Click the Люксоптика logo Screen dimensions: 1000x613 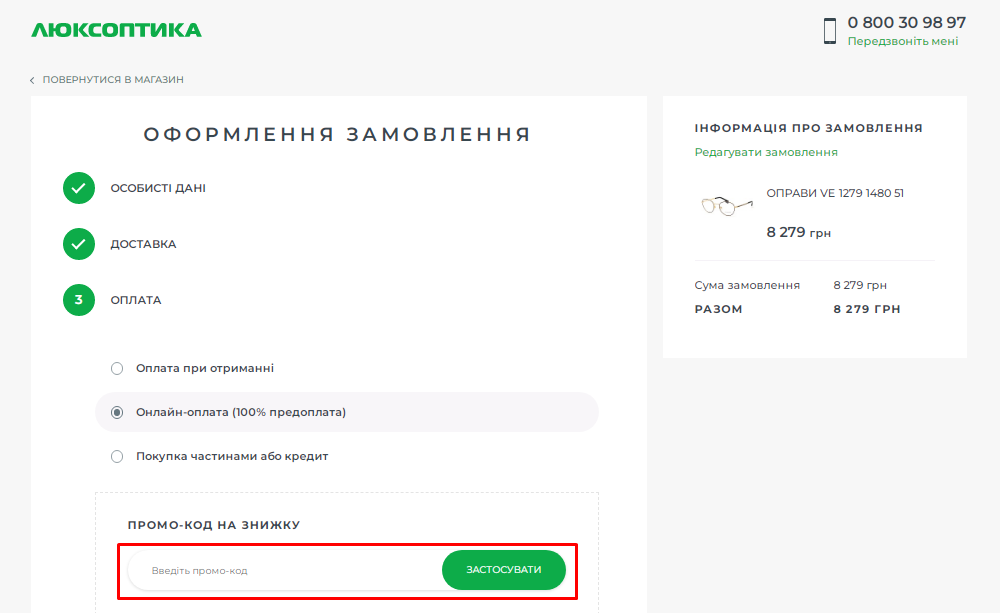115,29
